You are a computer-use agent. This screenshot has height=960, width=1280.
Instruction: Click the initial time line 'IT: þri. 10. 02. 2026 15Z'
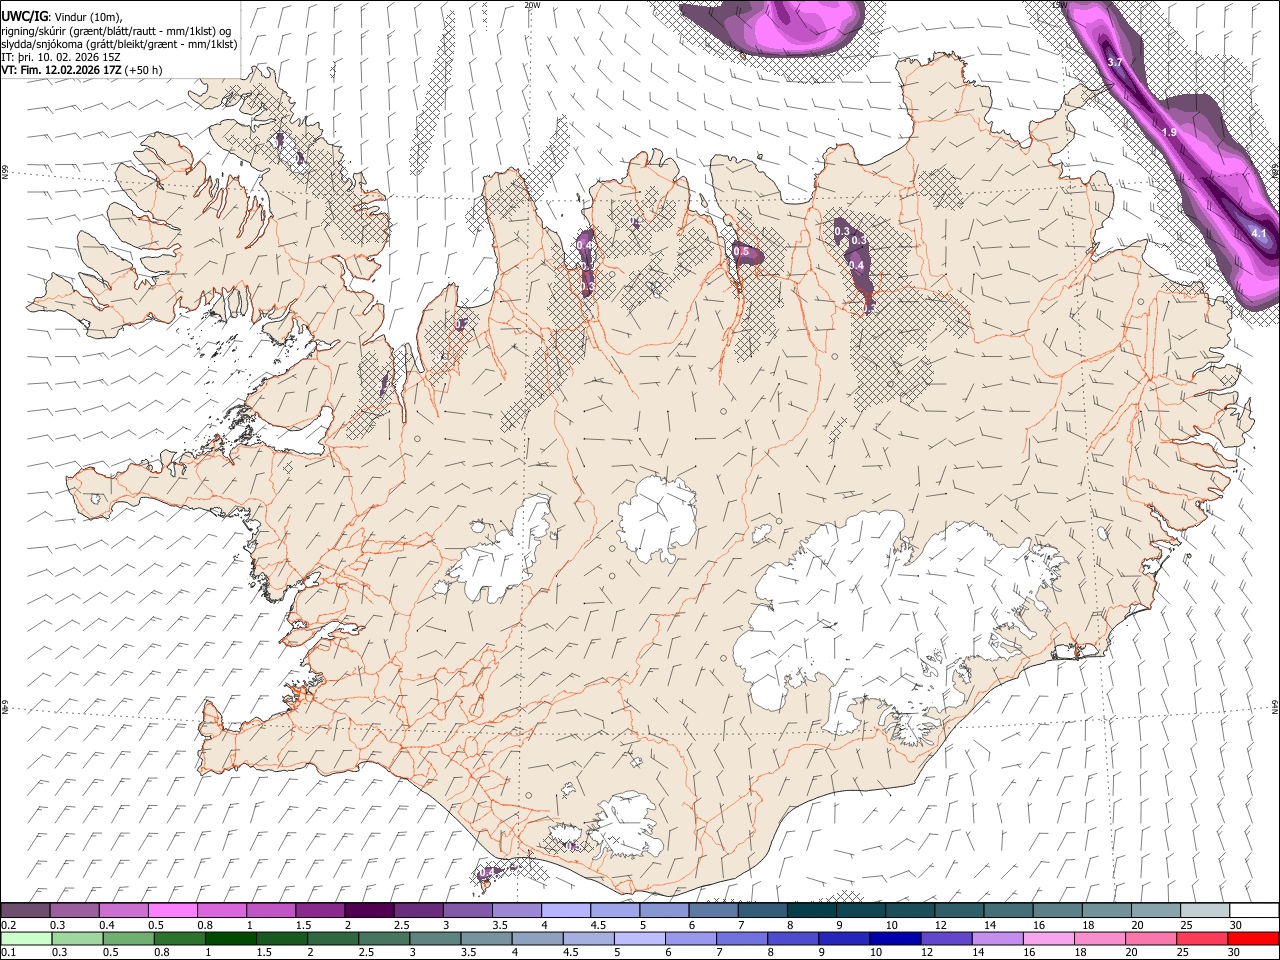tap(61, 57)
